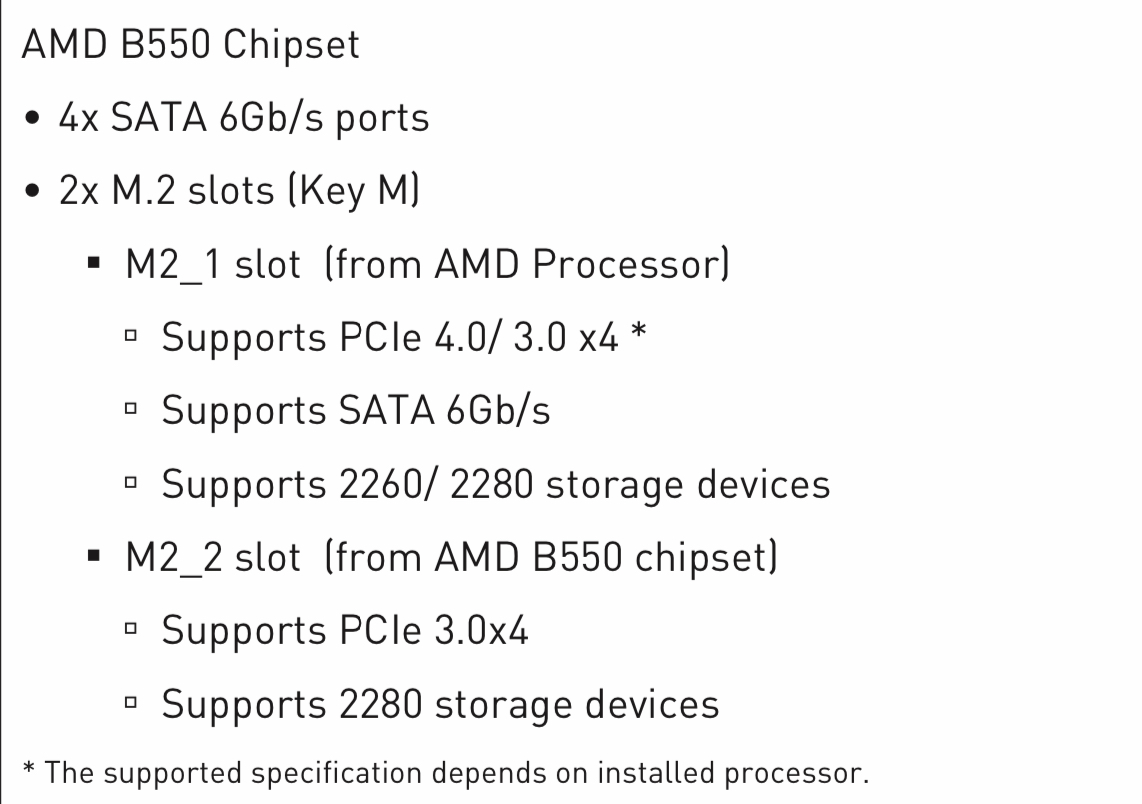The image size is (1142, 804).
Task: Click "Supports 2260/ 2280 storage devices" text
Action: [x=496, y=485]
